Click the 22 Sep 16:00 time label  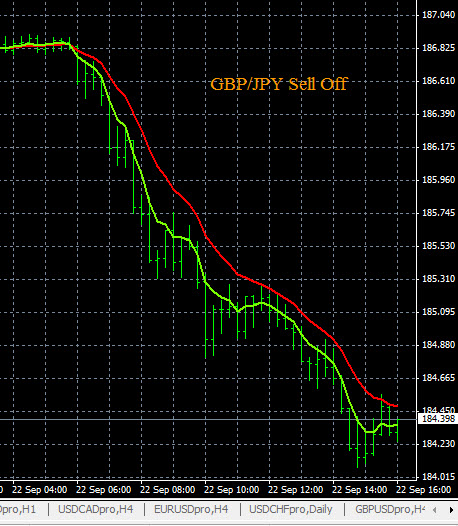pyautogui.click(x=424, y=489)
